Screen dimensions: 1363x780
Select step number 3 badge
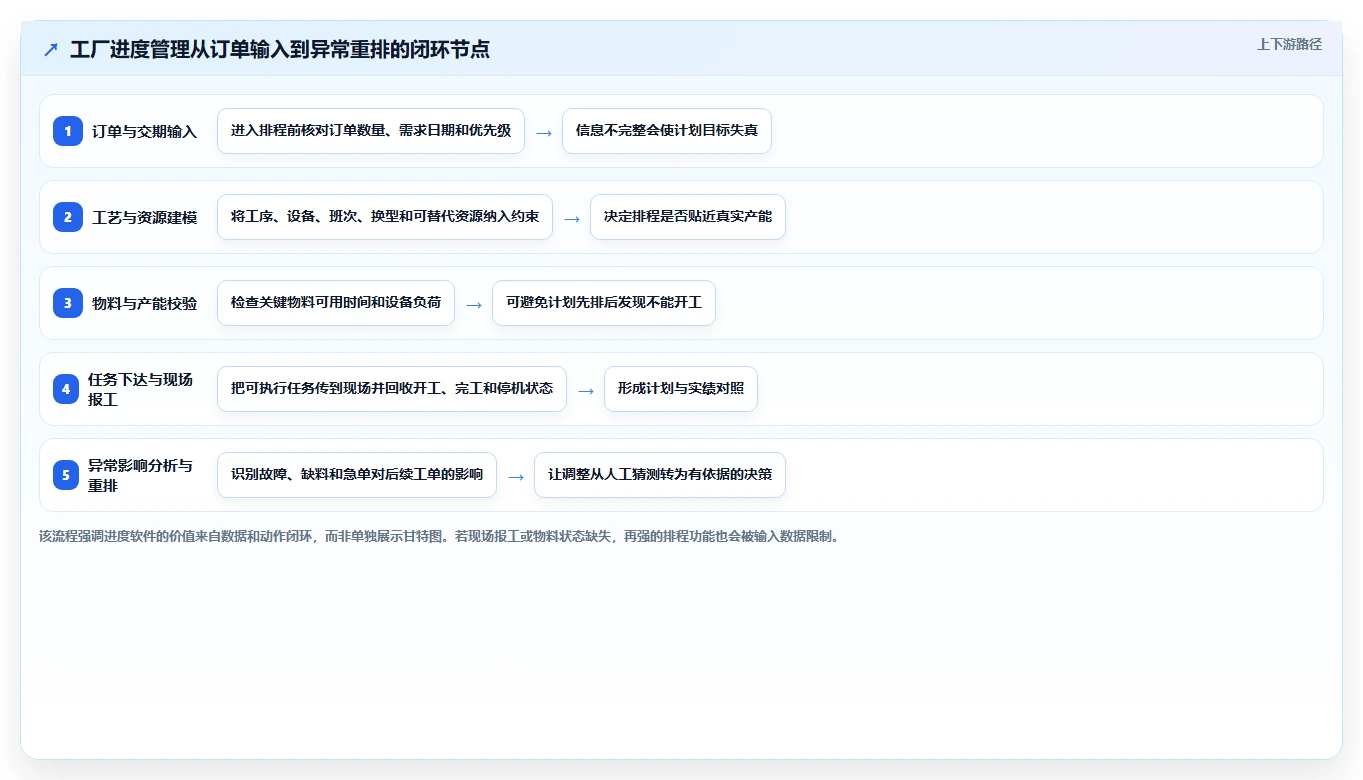[x=68, y=303]
